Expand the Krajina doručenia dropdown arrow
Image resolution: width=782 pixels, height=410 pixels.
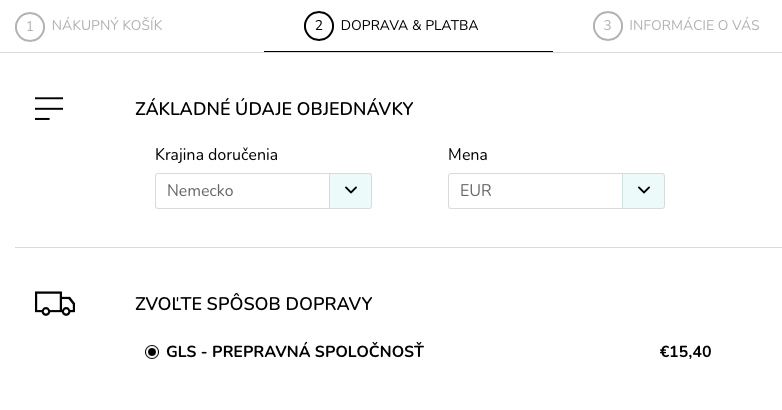coord(351,191)
